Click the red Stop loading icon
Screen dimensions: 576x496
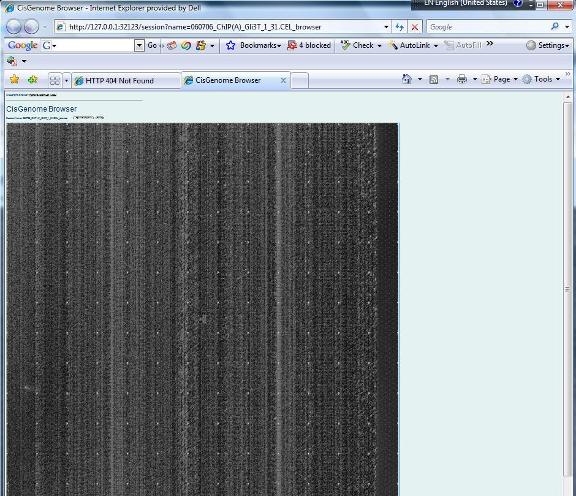coord(415,27)
